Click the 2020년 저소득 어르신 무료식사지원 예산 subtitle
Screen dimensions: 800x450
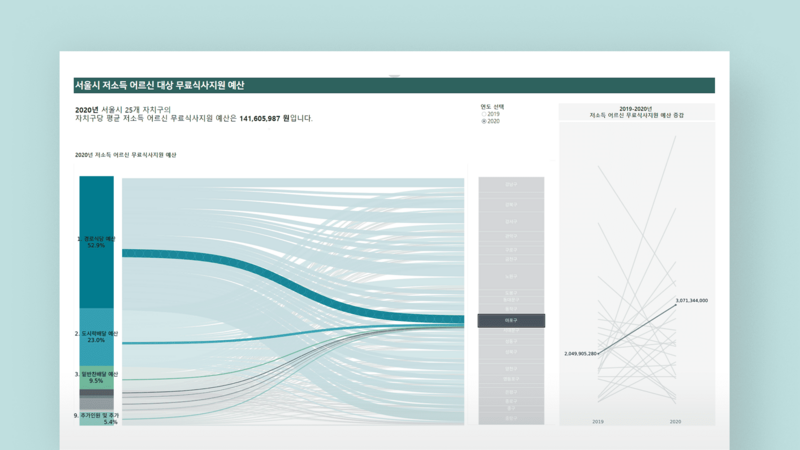coord(126,155)
